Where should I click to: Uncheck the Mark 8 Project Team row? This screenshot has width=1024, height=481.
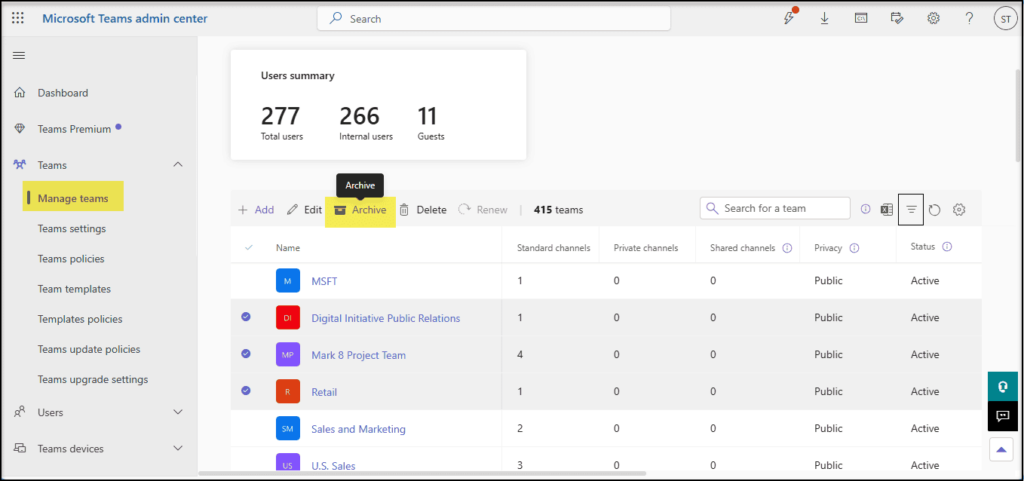coord(246,353)
